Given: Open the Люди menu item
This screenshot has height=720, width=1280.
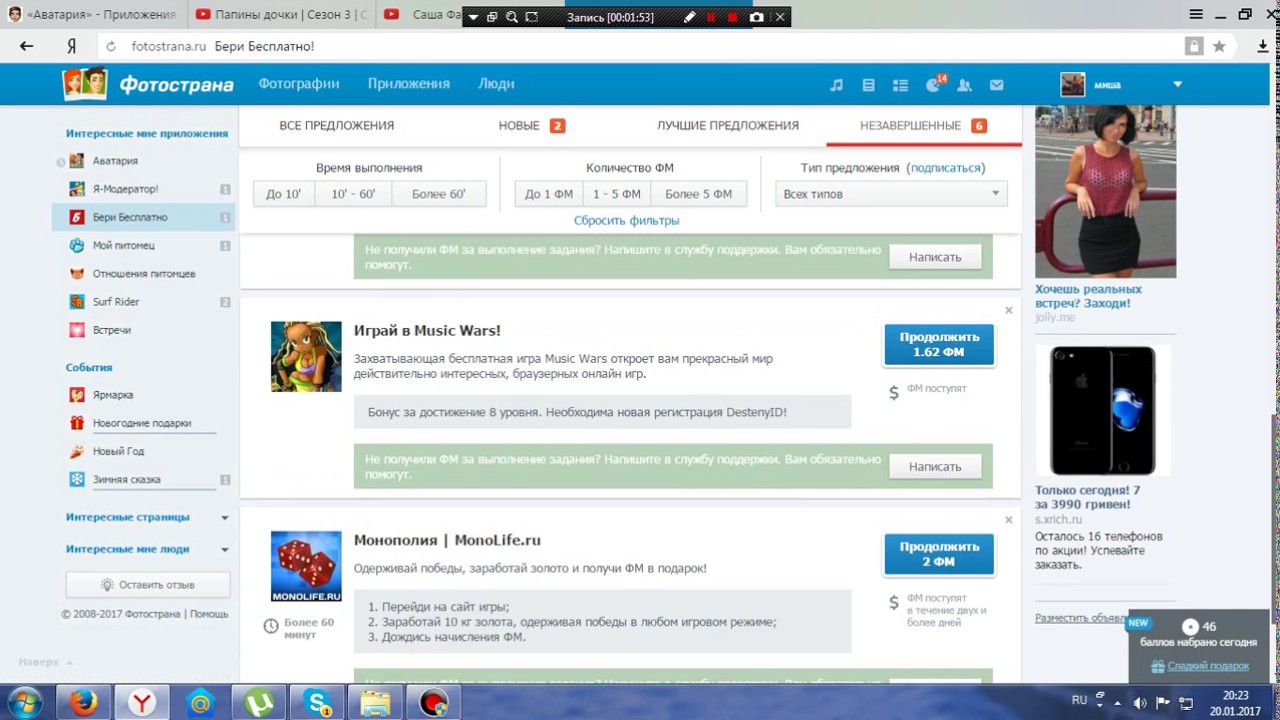Looking at the screenshot, I should (x=496, y=84).
